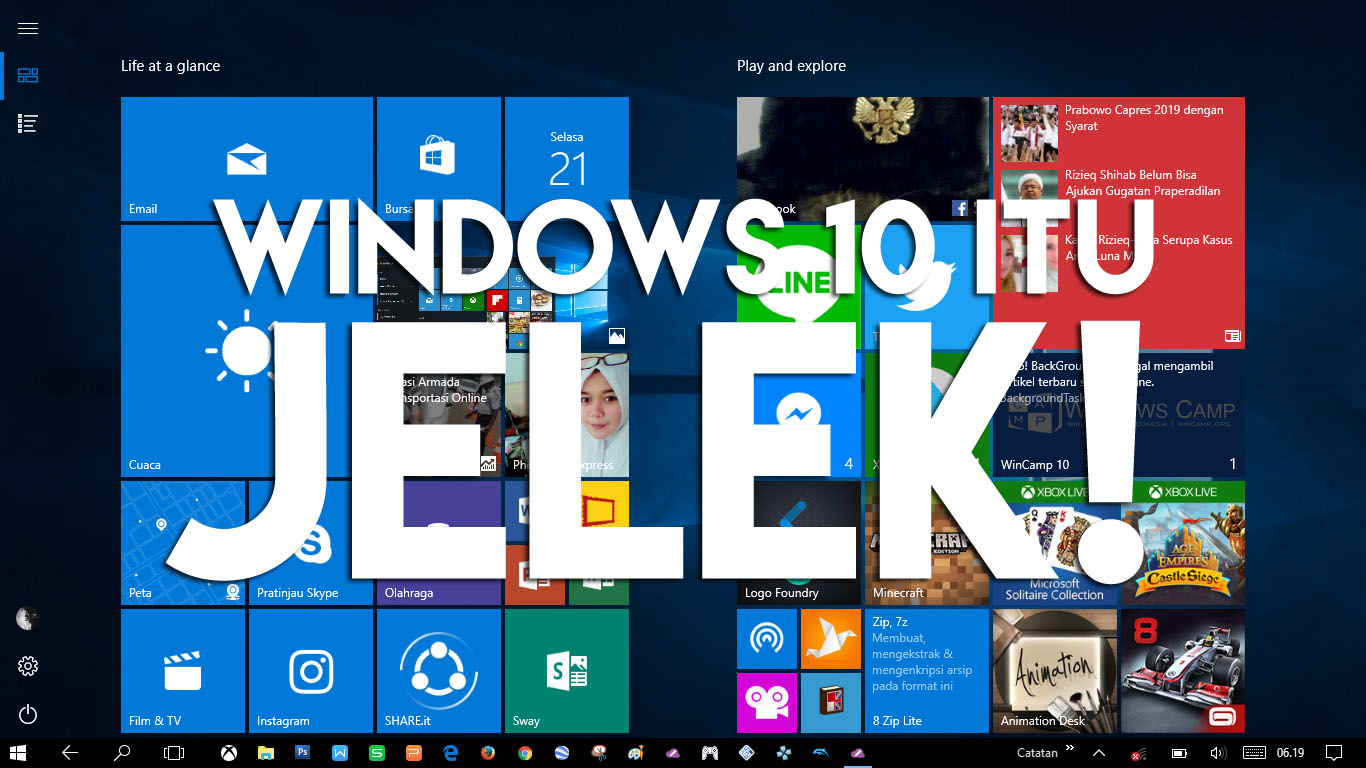The height and width of the screenshot is (768, 1366).
Task: Open the Peta maps tile
Action: [183, 543]
